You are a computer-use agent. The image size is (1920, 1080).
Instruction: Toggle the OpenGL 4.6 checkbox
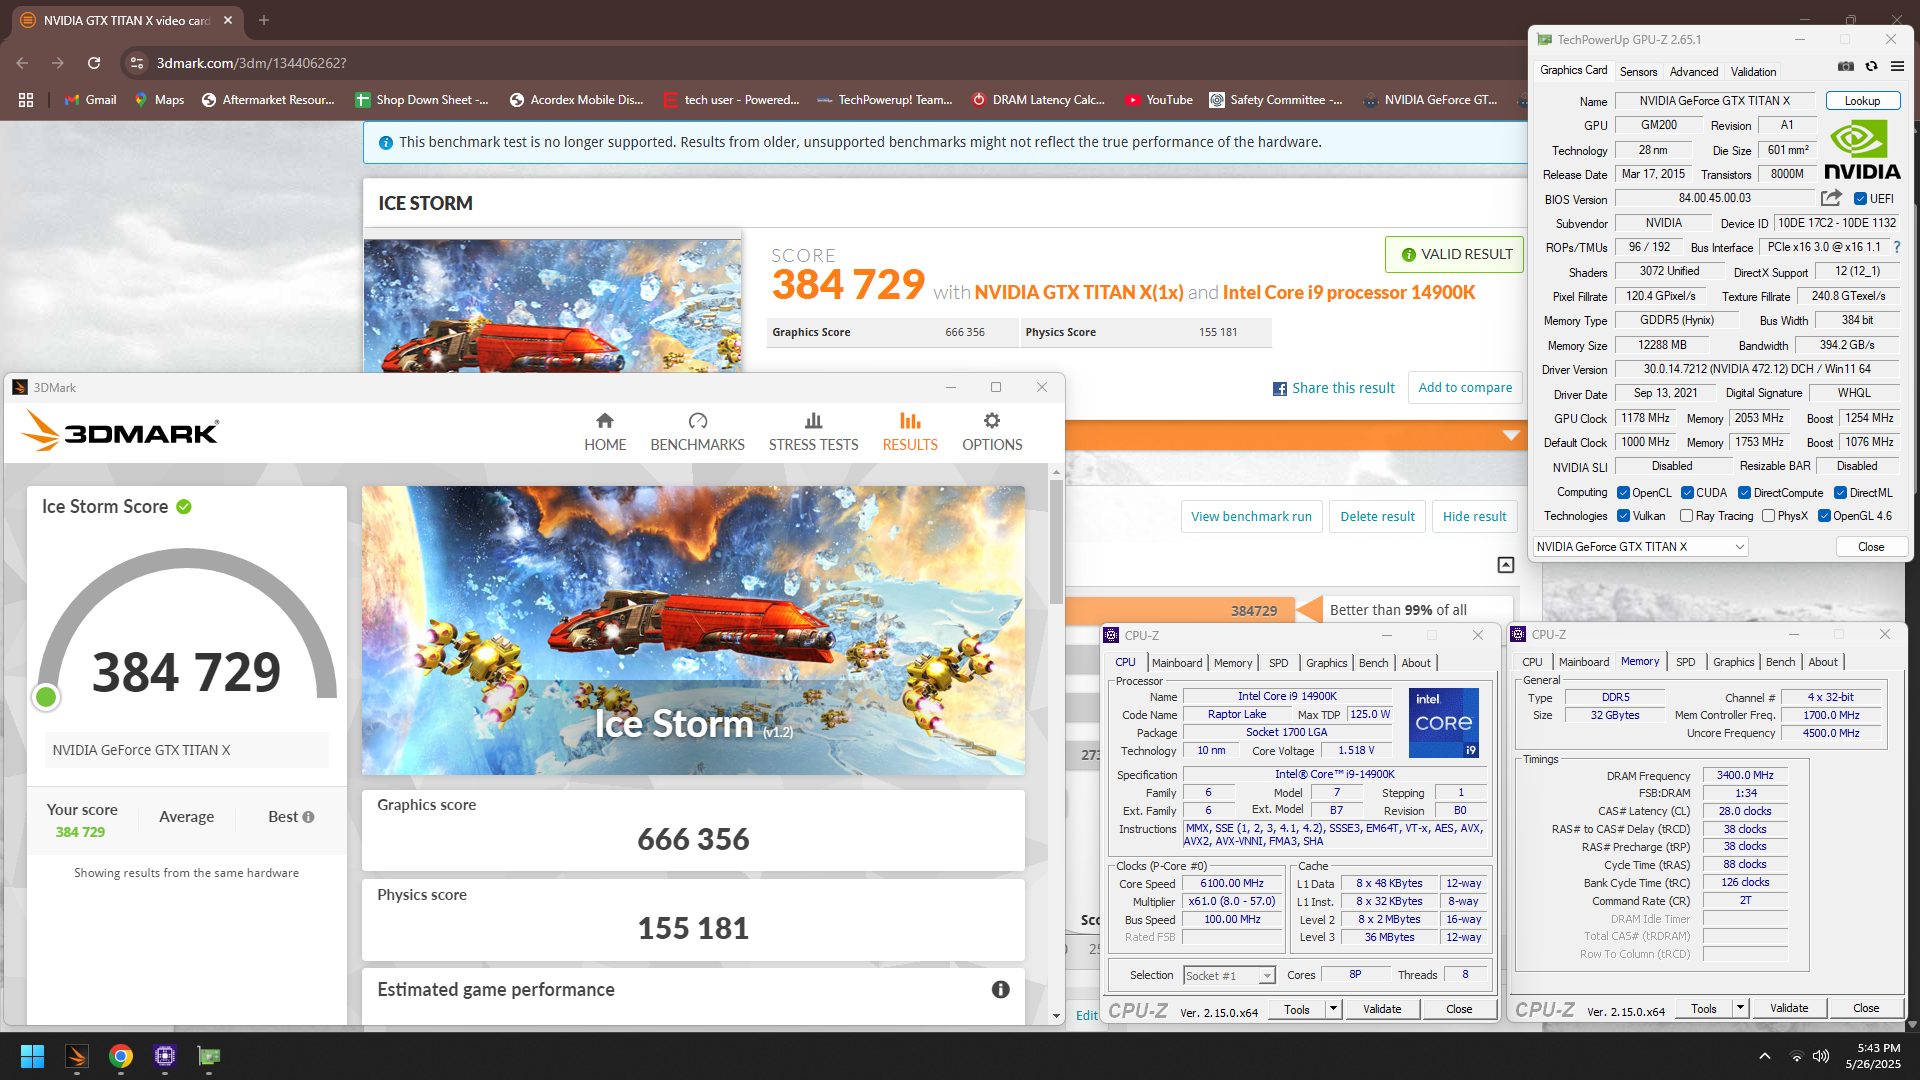tap(1824, 516)
